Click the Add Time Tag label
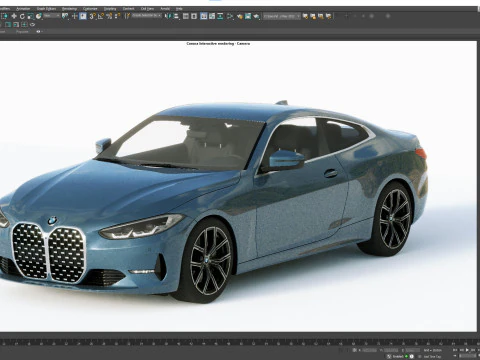This screenshot has height=360, width=480. pyautogui.click(x=433, y=357)
